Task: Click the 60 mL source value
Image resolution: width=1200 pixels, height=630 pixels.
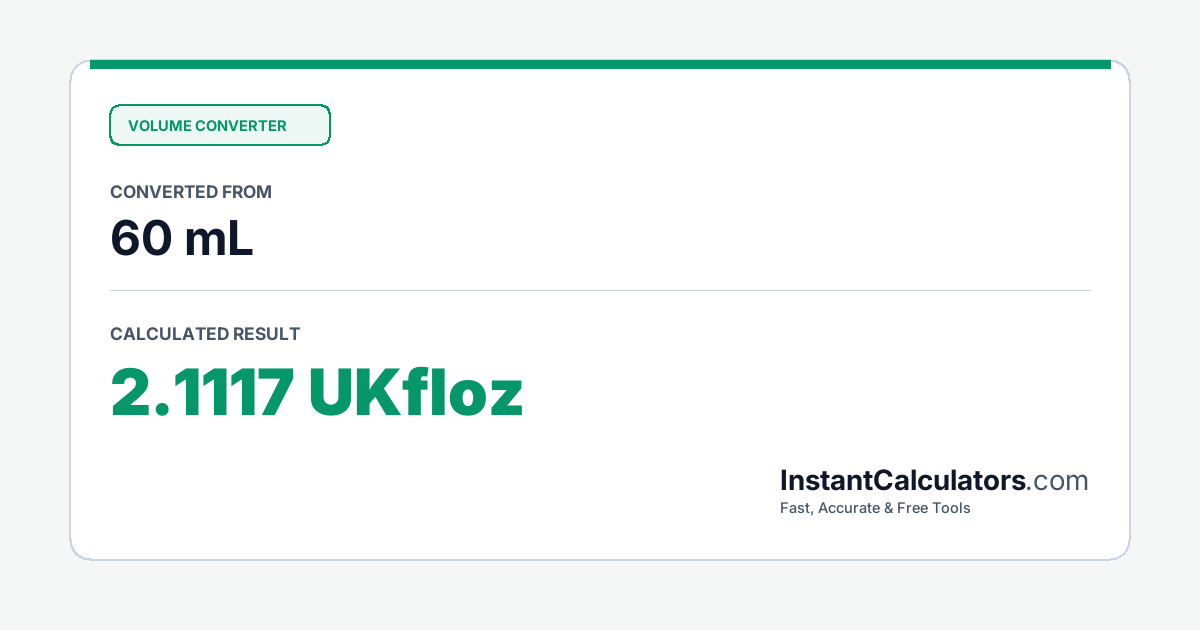Action: pyautogui.click(x=182, y=239)
